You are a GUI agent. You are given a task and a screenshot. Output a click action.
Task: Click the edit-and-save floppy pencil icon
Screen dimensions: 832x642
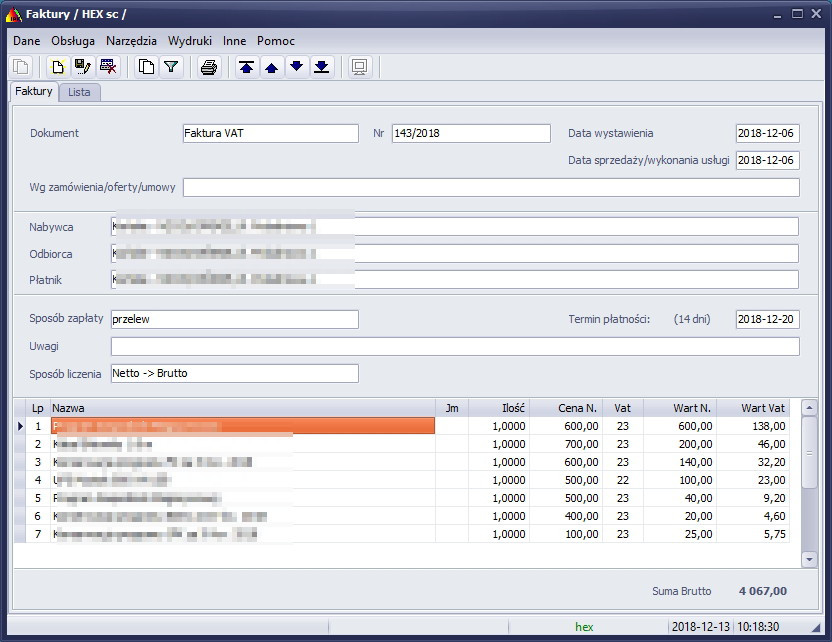coord(83,67)
